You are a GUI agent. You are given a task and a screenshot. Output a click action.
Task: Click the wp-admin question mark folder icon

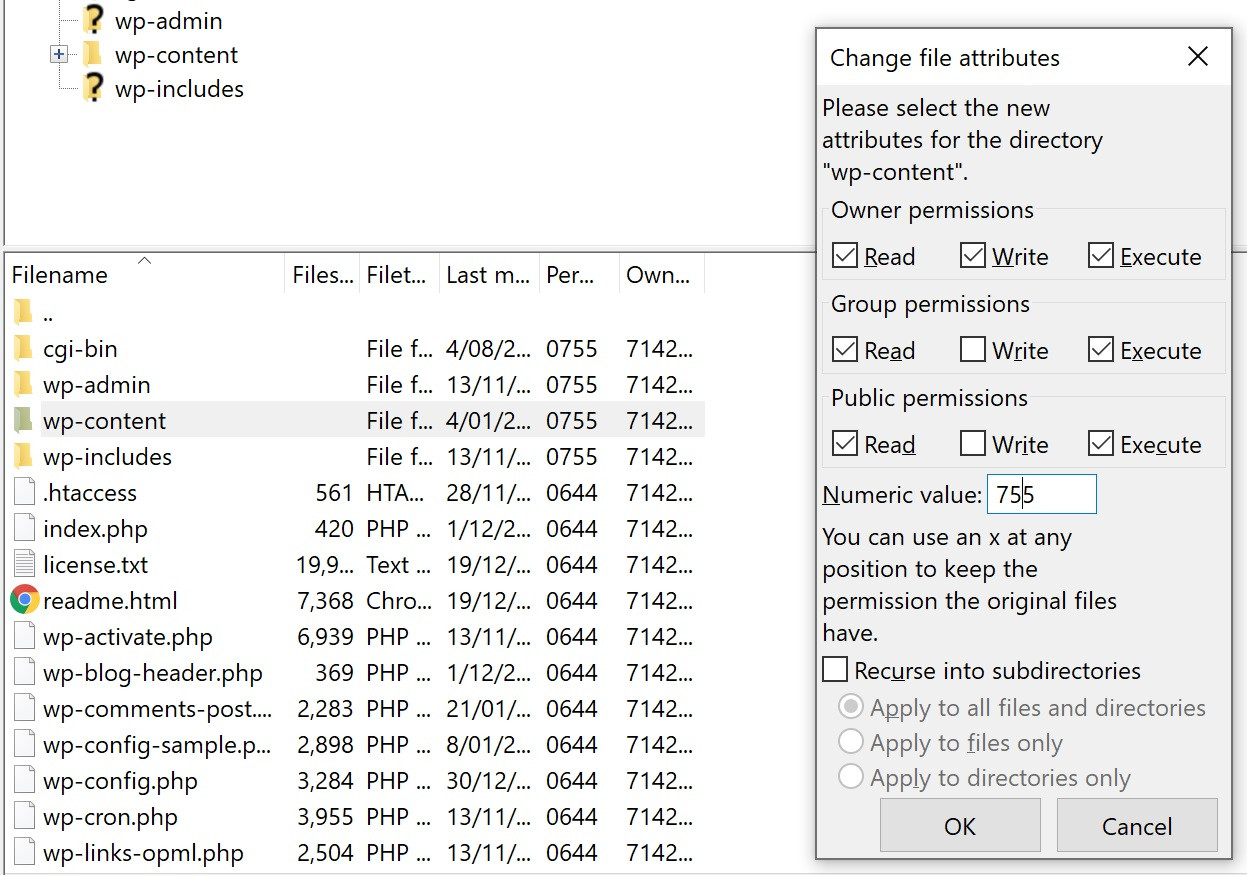tap(93, 20)
